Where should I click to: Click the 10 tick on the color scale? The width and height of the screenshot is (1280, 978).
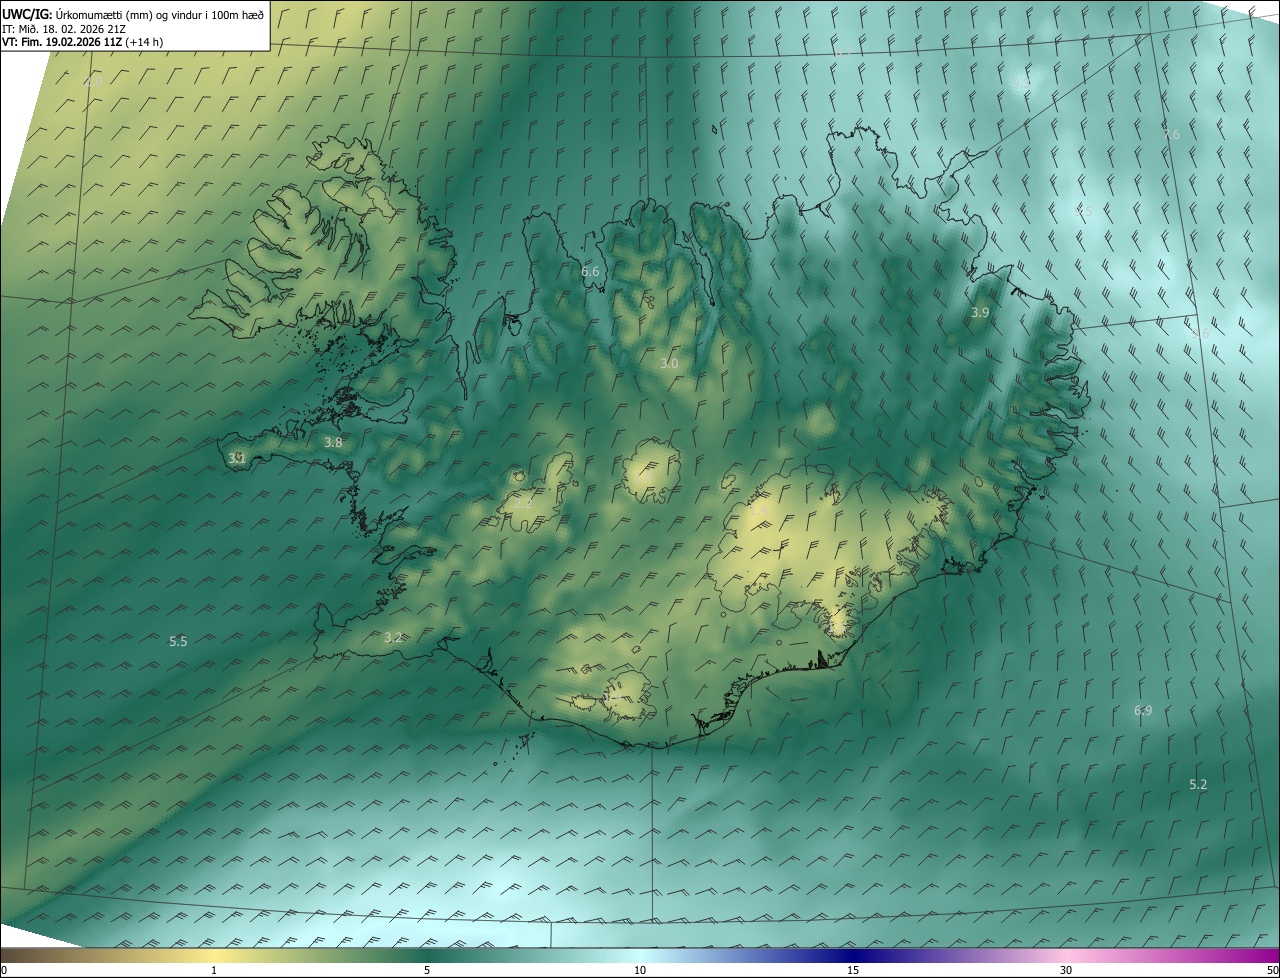640,970
